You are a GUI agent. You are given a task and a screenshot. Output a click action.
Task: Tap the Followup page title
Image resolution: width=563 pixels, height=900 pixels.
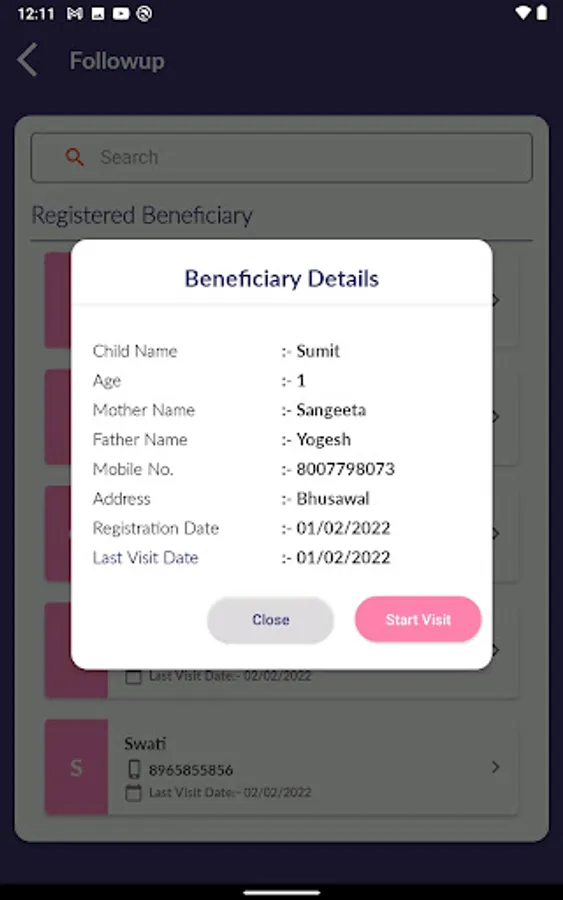click(117, 60)
